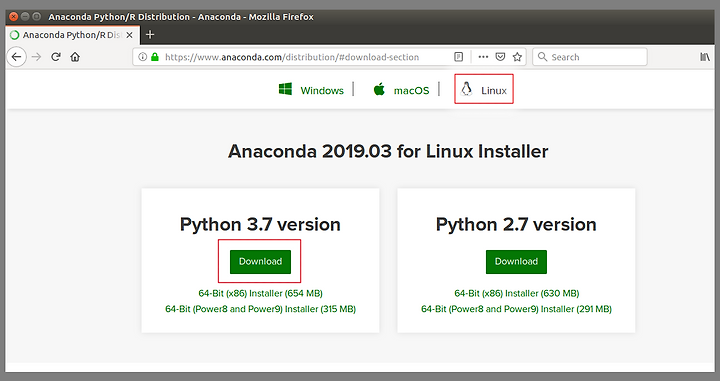Switch to the Windows installer tab
This screenshot has width=720, height=381.
pyautogui.click(x=311, y=90)
